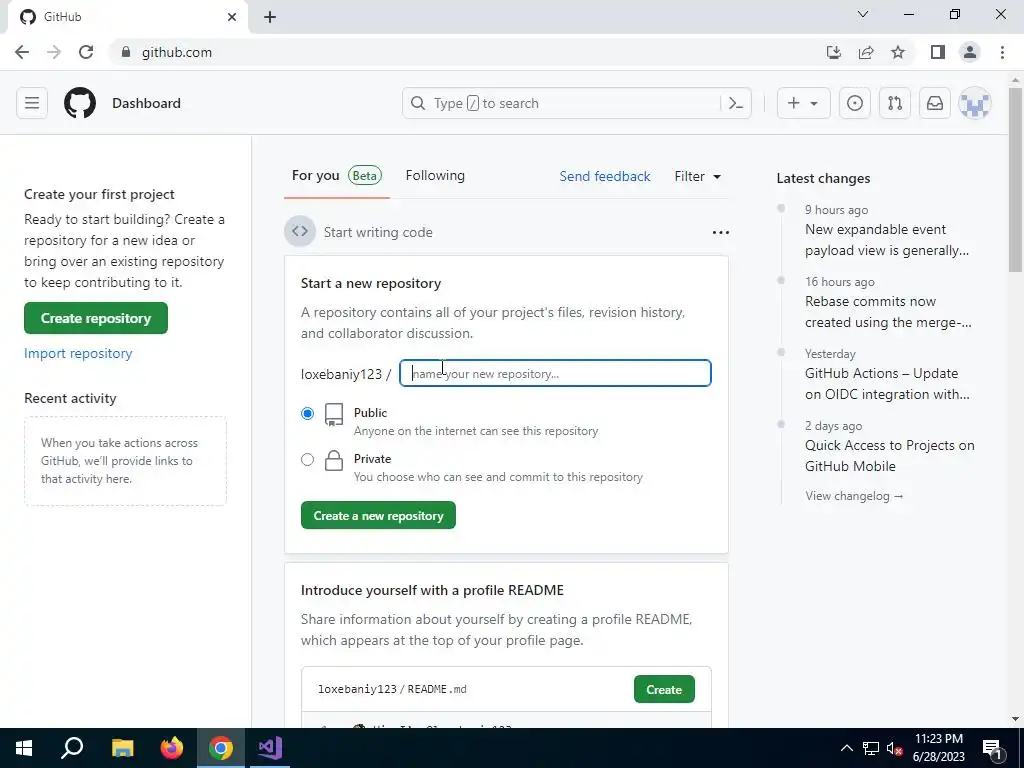Screen dimensions: 1024x768
Task: Open the taskbar clock showing 11:23 PM
Action: tap(938, 748)
